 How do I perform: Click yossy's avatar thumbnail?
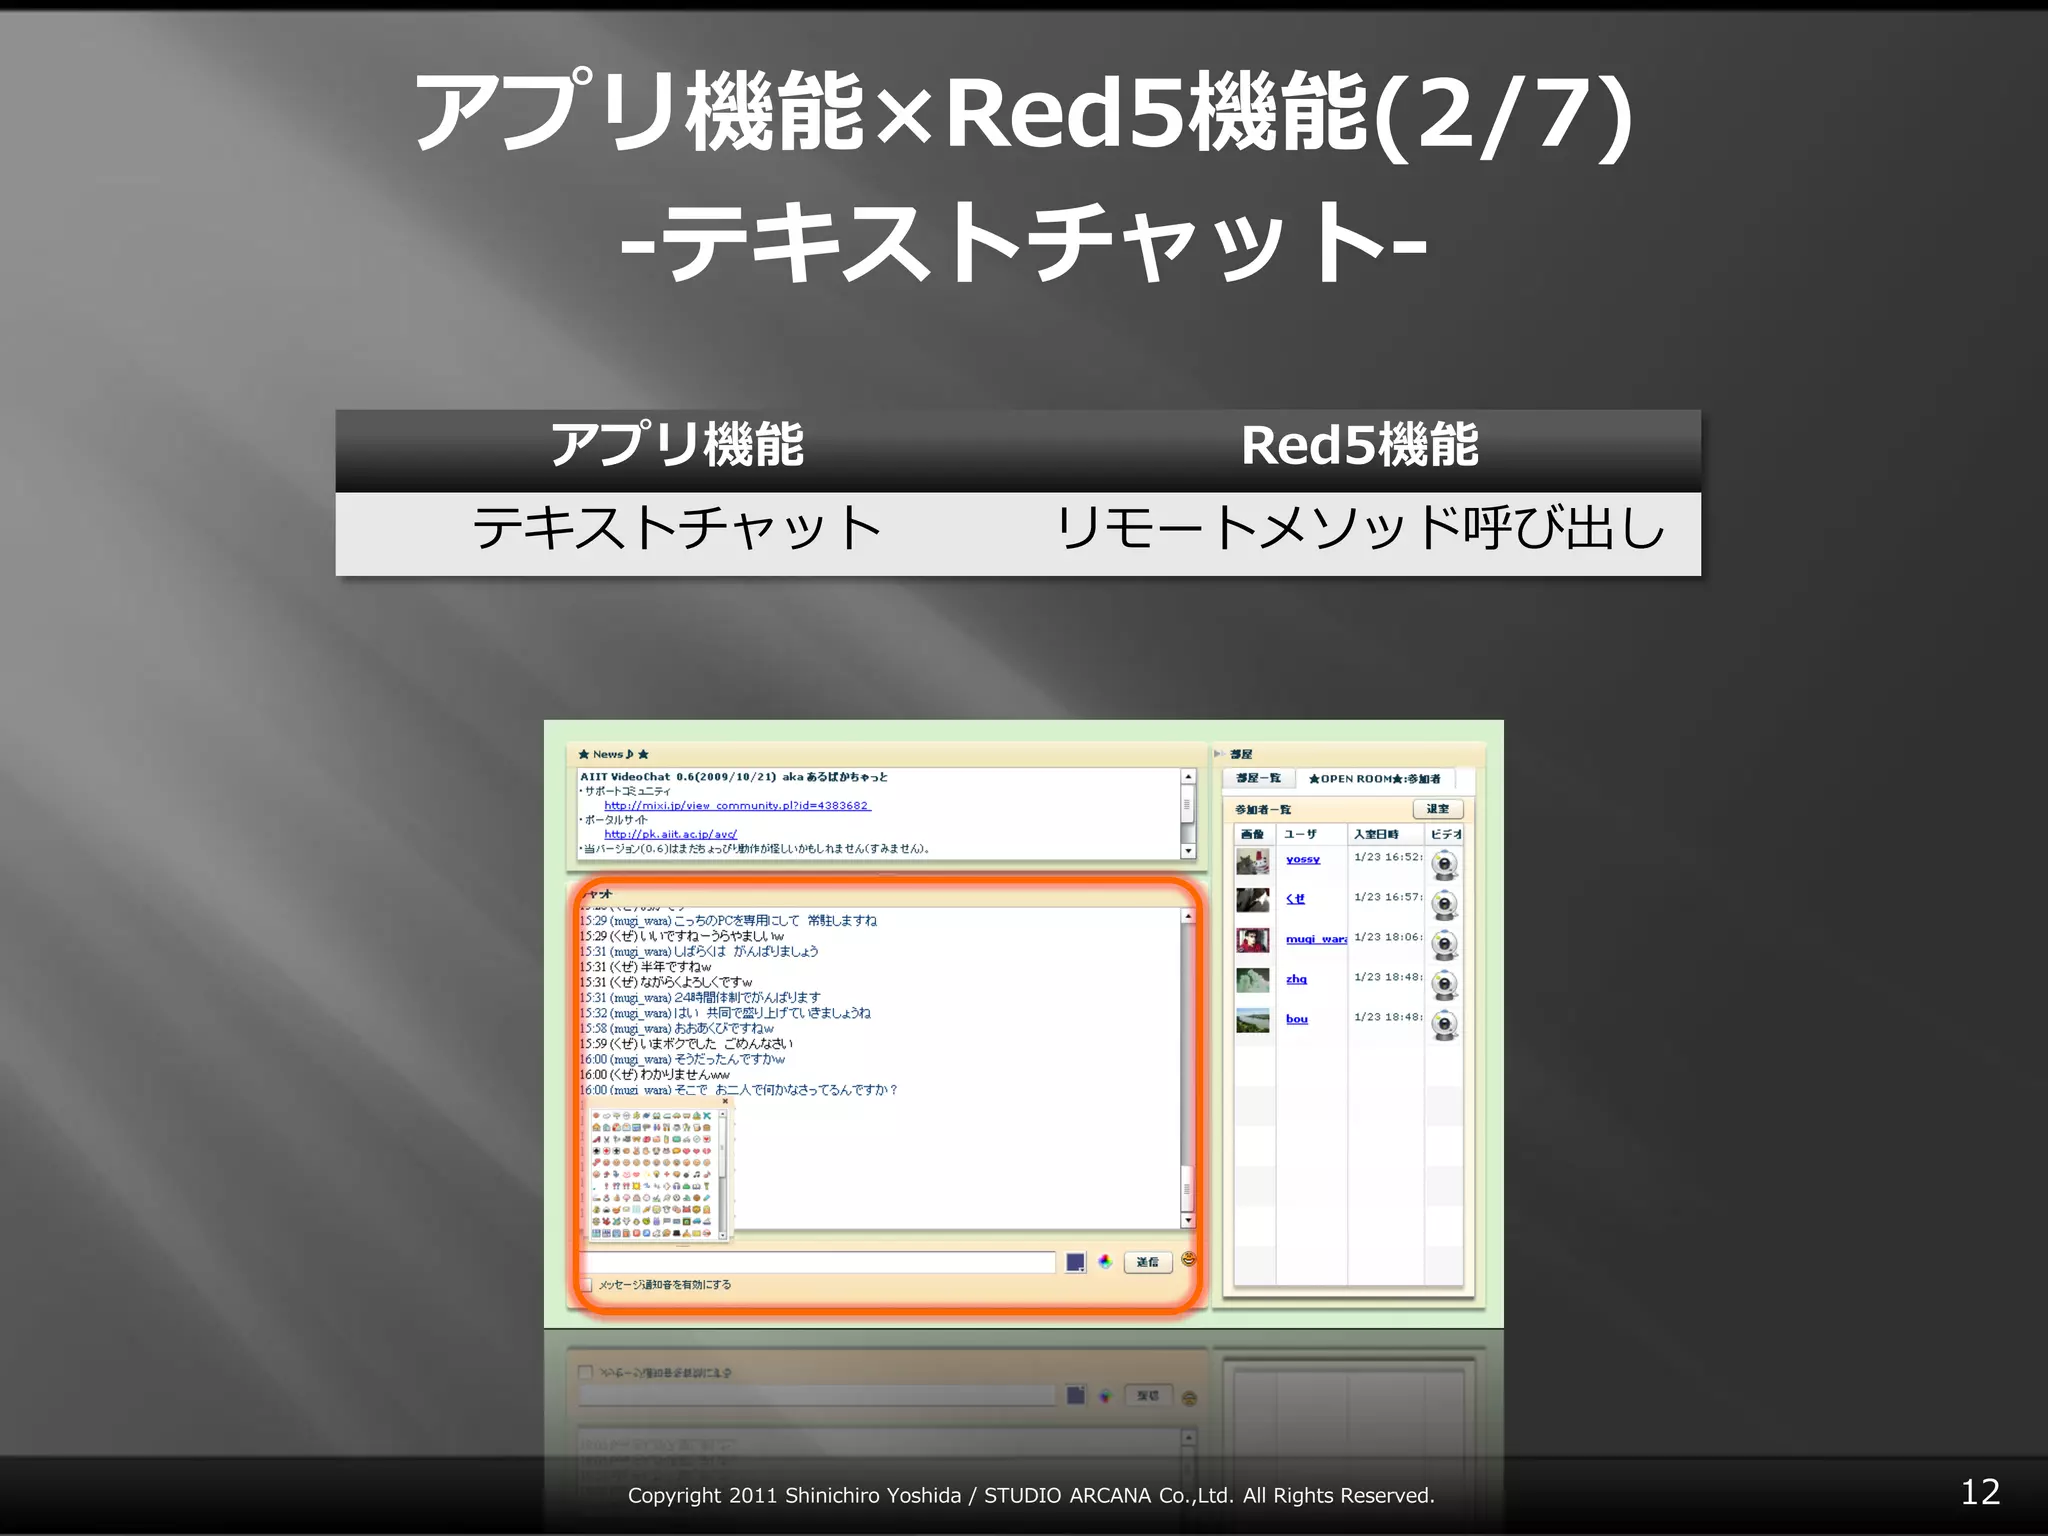click(x=1253, y=861)
